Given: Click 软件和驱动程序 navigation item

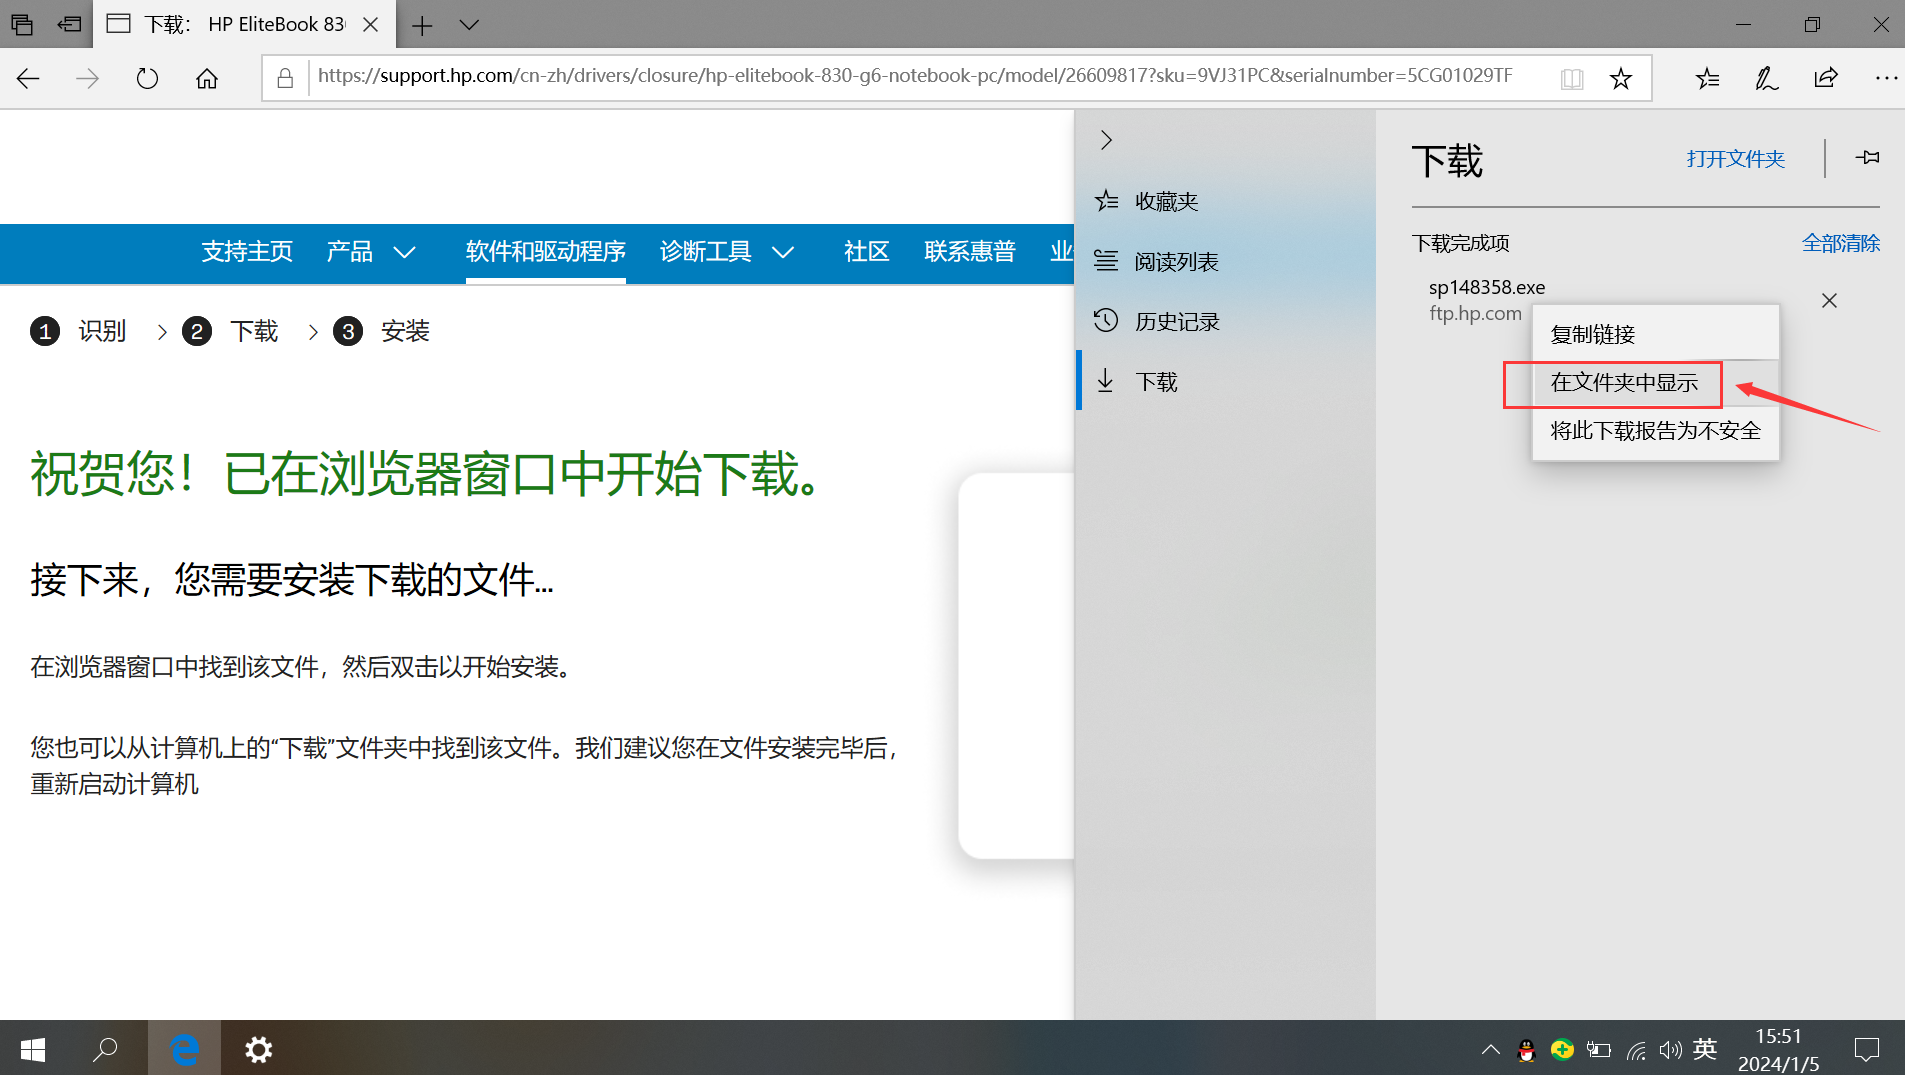Looking at the screenshot, I should (545, 251).
